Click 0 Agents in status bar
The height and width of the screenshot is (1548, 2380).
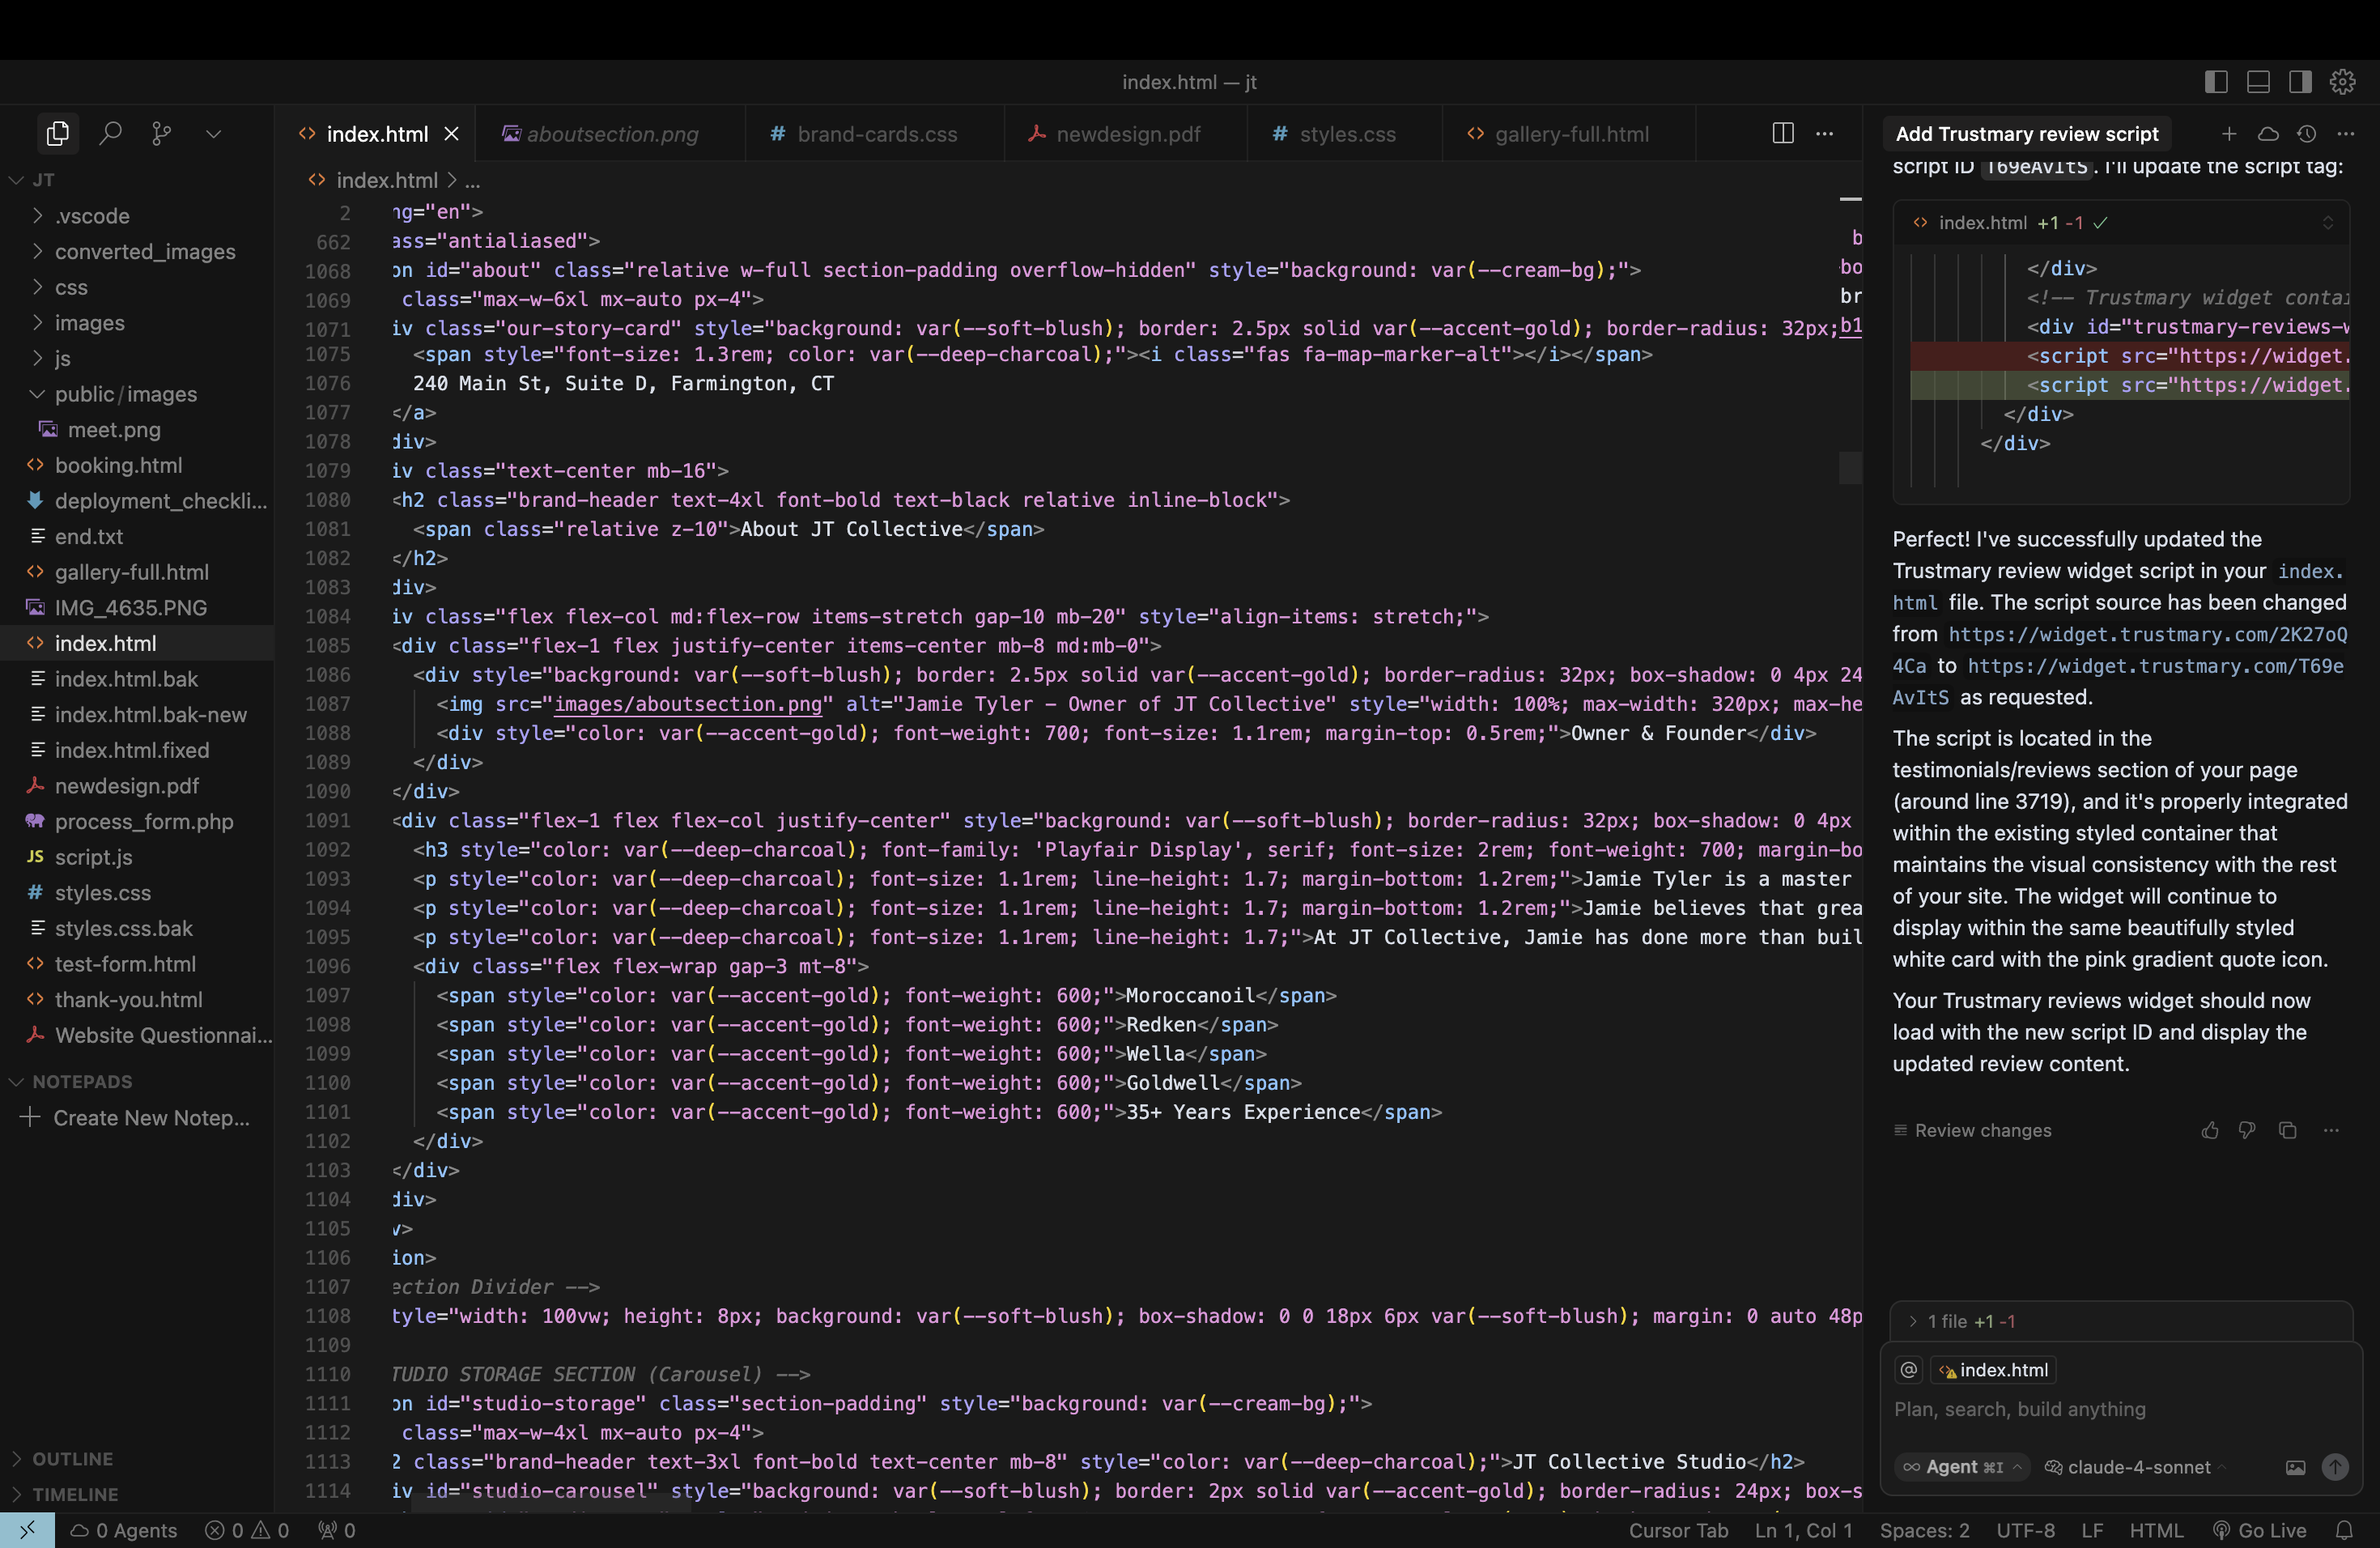point(124,1530)
